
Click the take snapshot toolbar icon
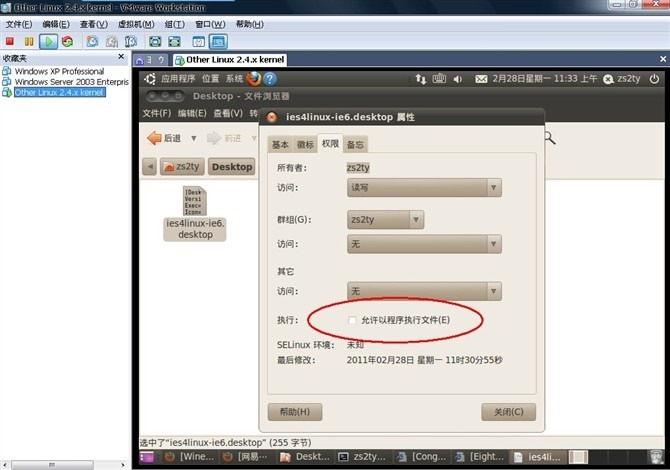click(92, 41)
